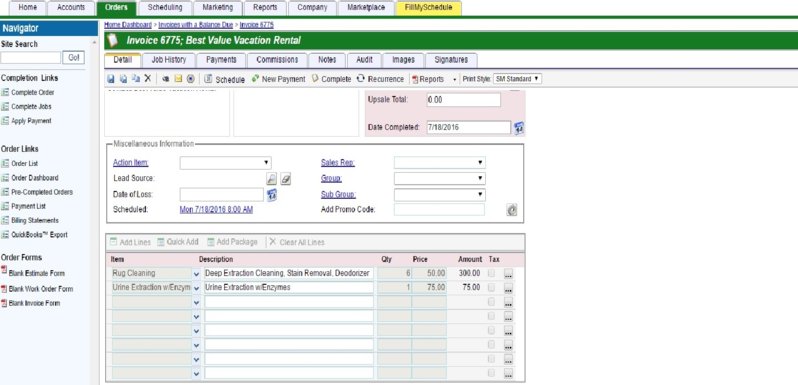
Task: Open the Action Item dropdown
Action: pos(225,163)
